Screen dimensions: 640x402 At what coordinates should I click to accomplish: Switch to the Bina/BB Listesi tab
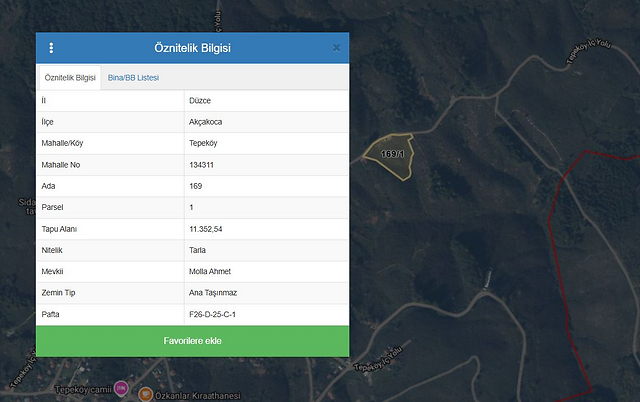(133, 78)
